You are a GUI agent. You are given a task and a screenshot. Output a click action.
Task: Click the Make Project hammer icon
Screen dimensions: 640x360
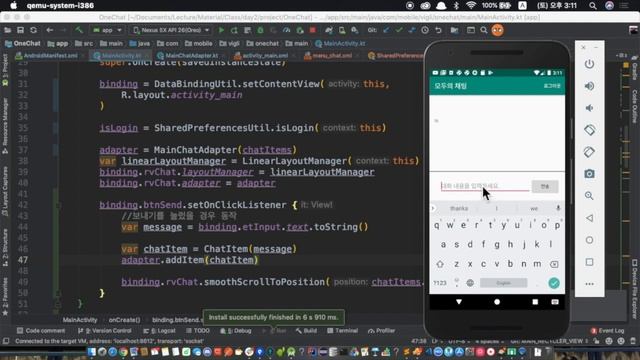(79, 30)
